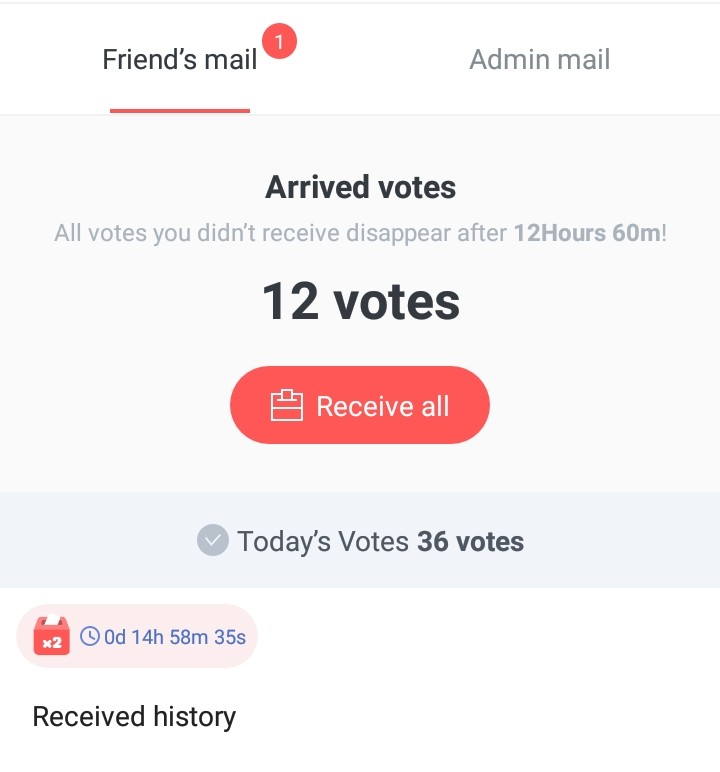Tap the large 12 votes count
The width and height of the screenshot is (720, 772).
(x=360, y=301)
